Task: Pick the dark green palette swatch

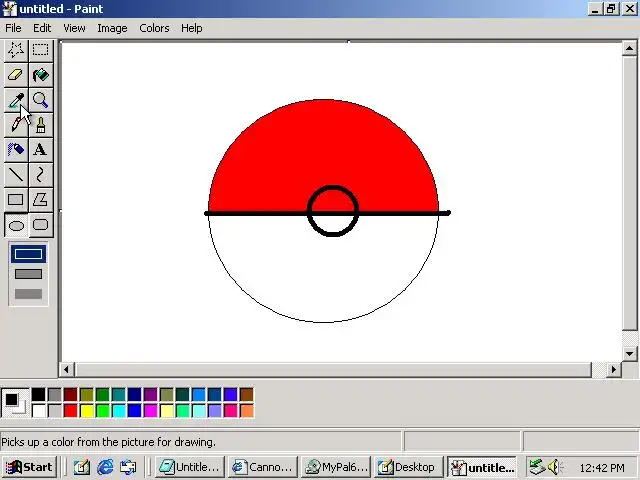Action: pyautogui.click(x=102, y=395)
